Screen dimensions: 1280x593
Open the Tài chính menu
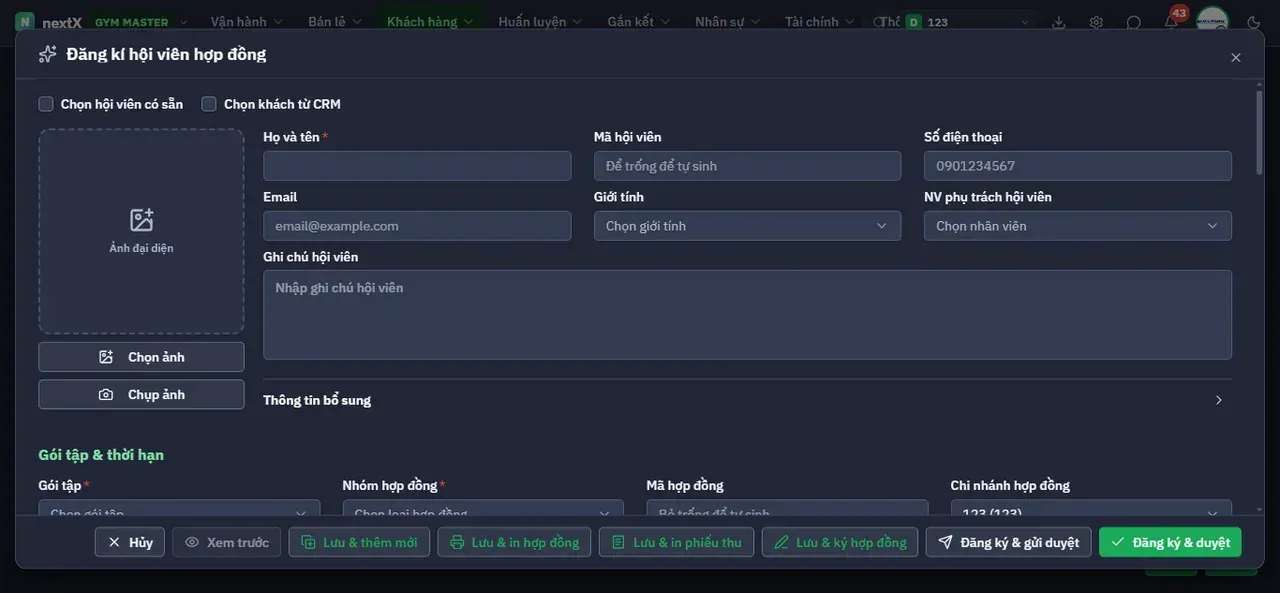coord(819,22)
